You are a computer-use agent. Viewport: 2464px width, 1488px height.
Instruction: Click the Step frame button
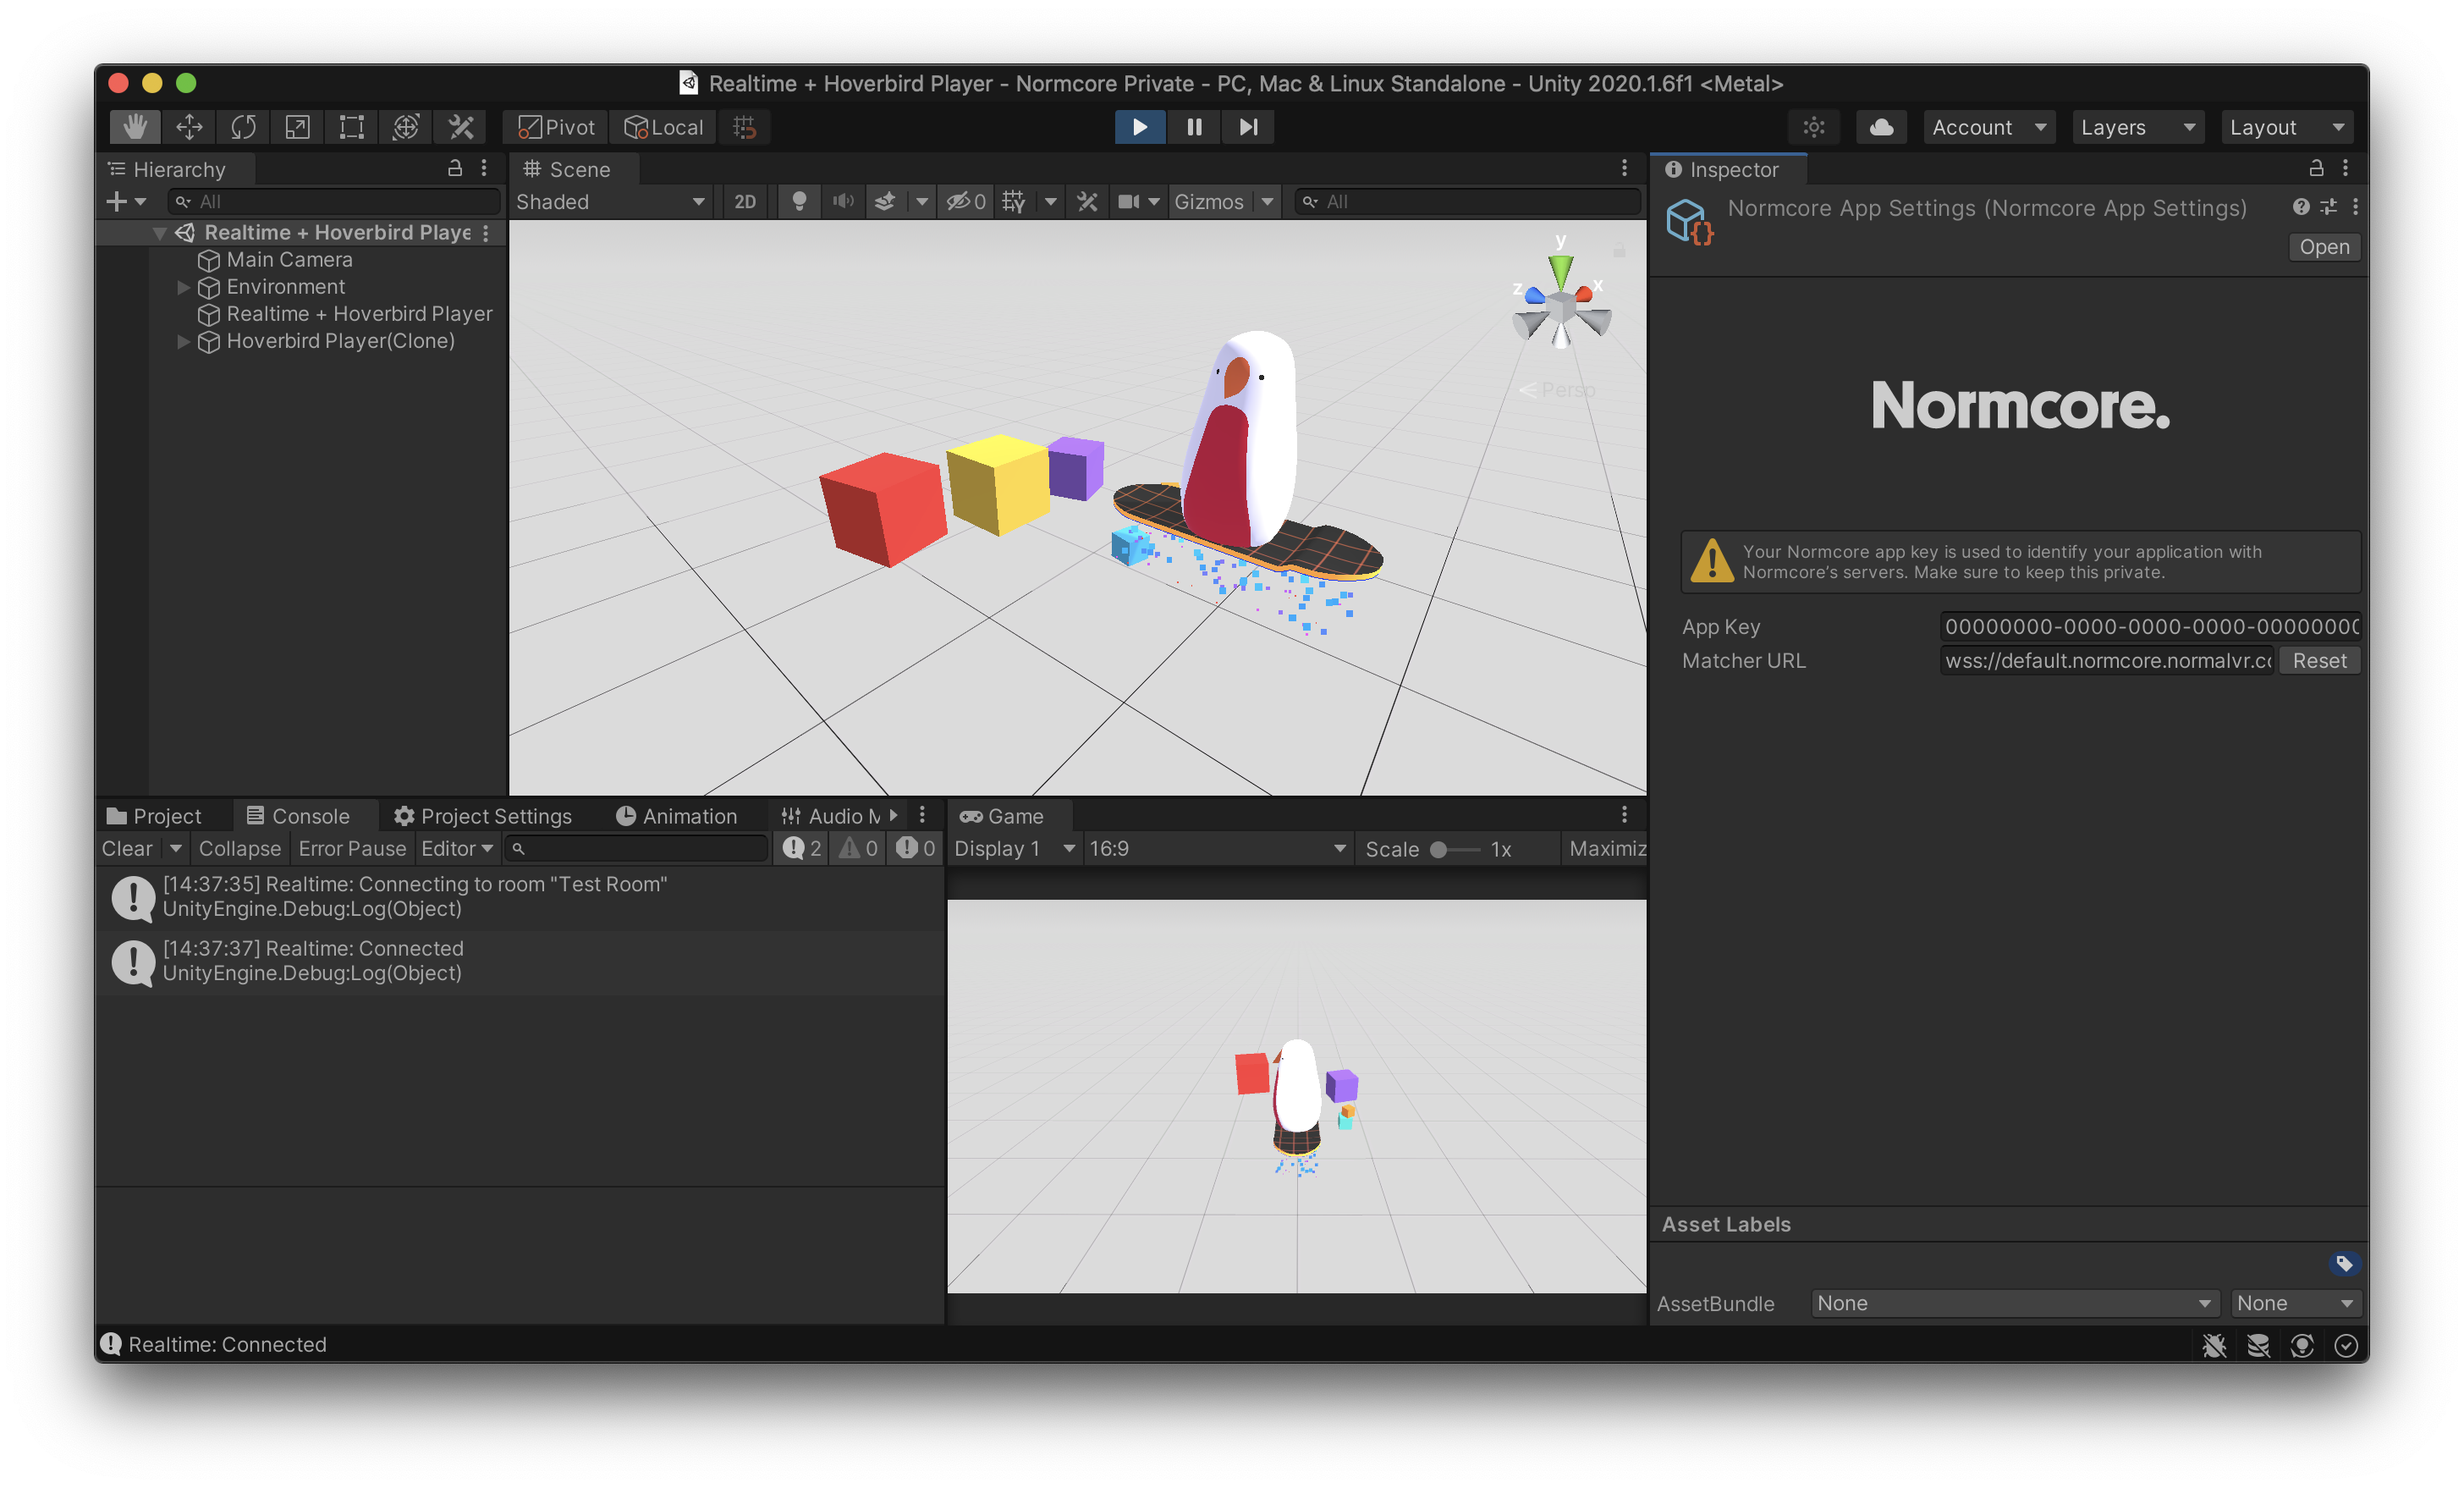tap(1248, 127)
